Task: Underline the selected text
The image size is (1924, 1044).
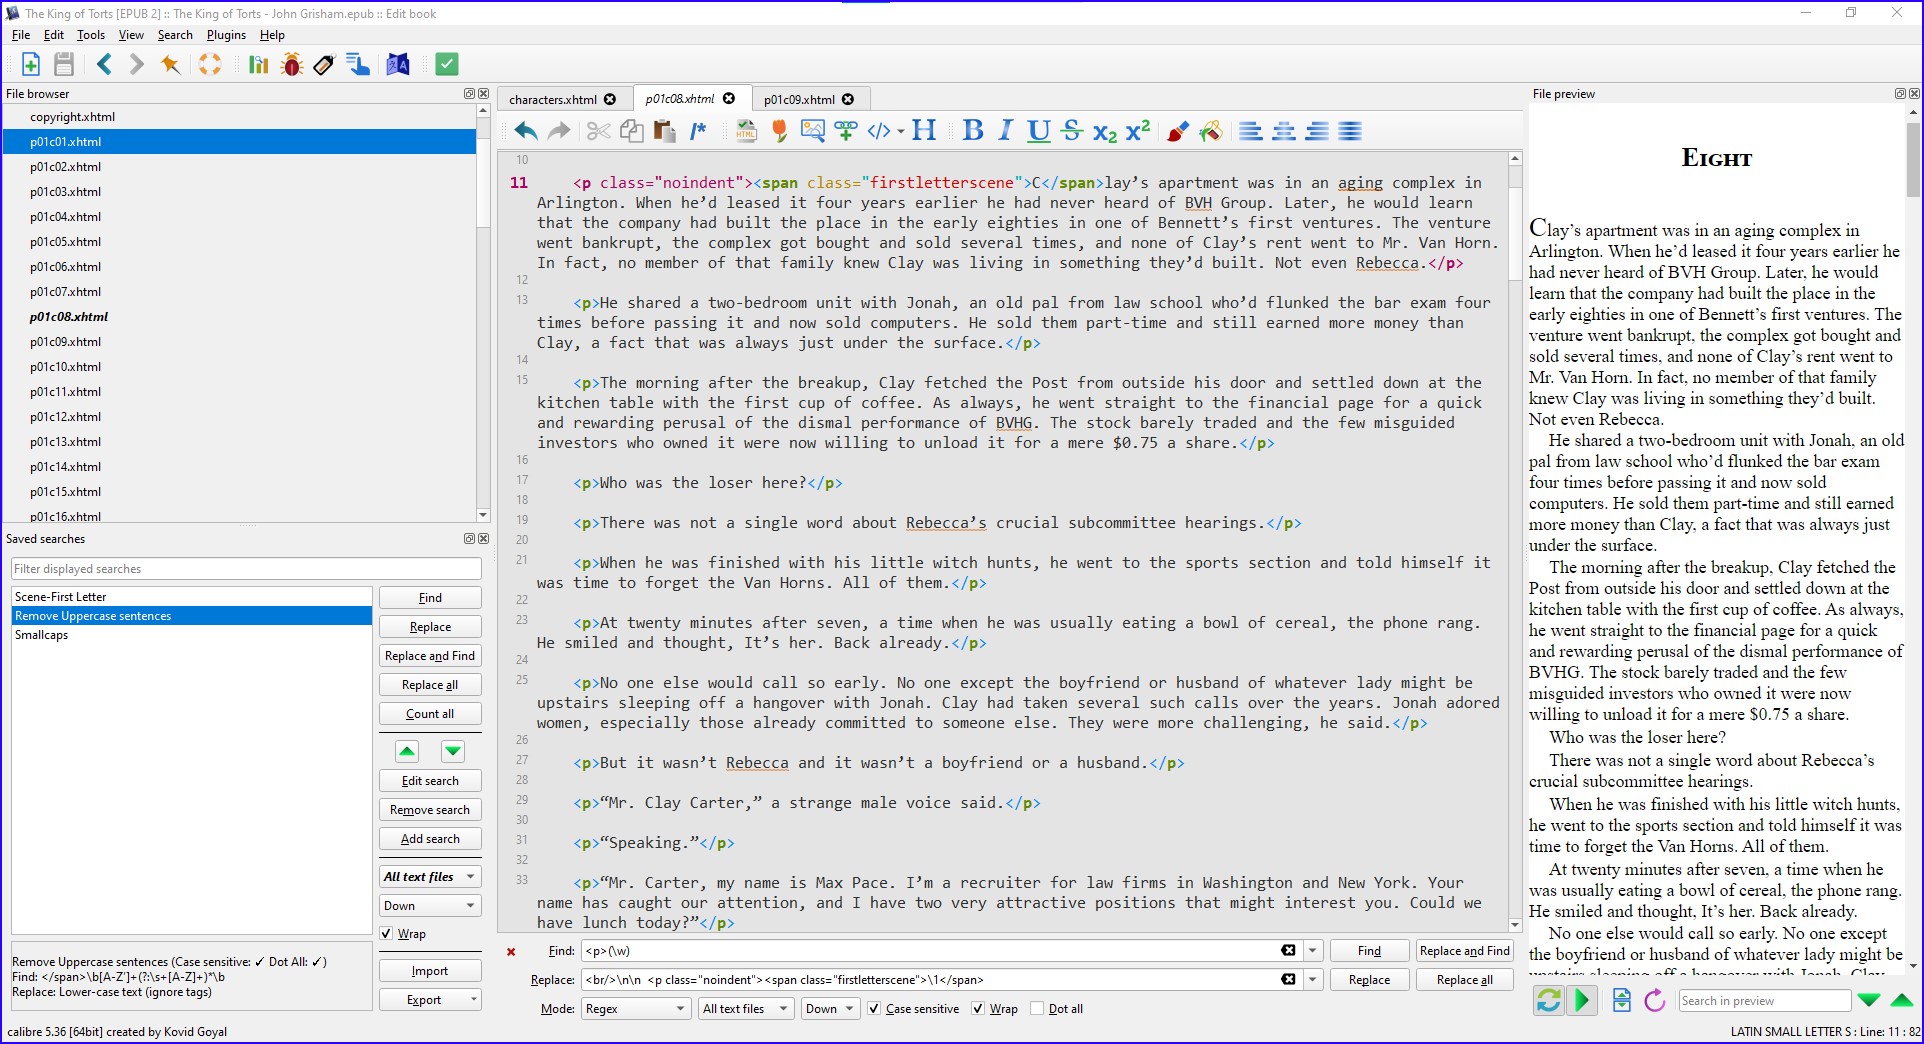Action: tap(1039, 131)
